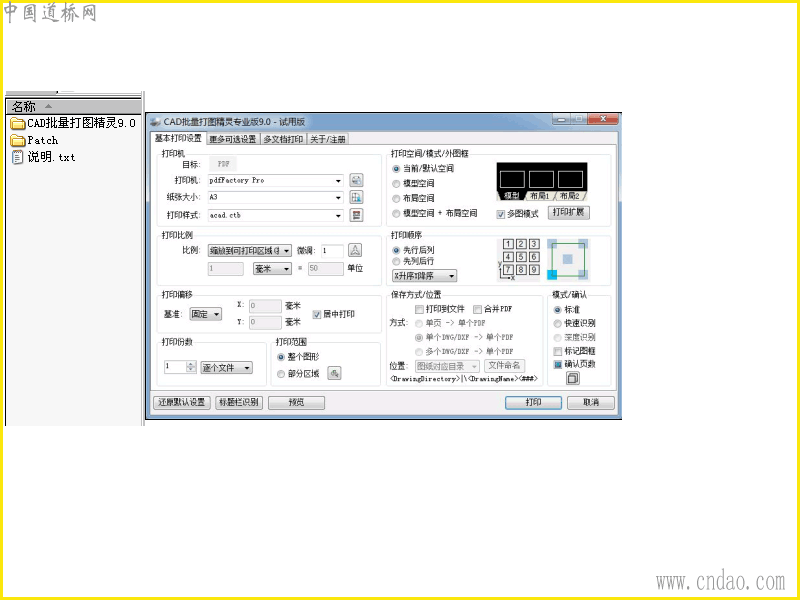Click the X offset input field
The image size is (800, 600).
[265, 306]
